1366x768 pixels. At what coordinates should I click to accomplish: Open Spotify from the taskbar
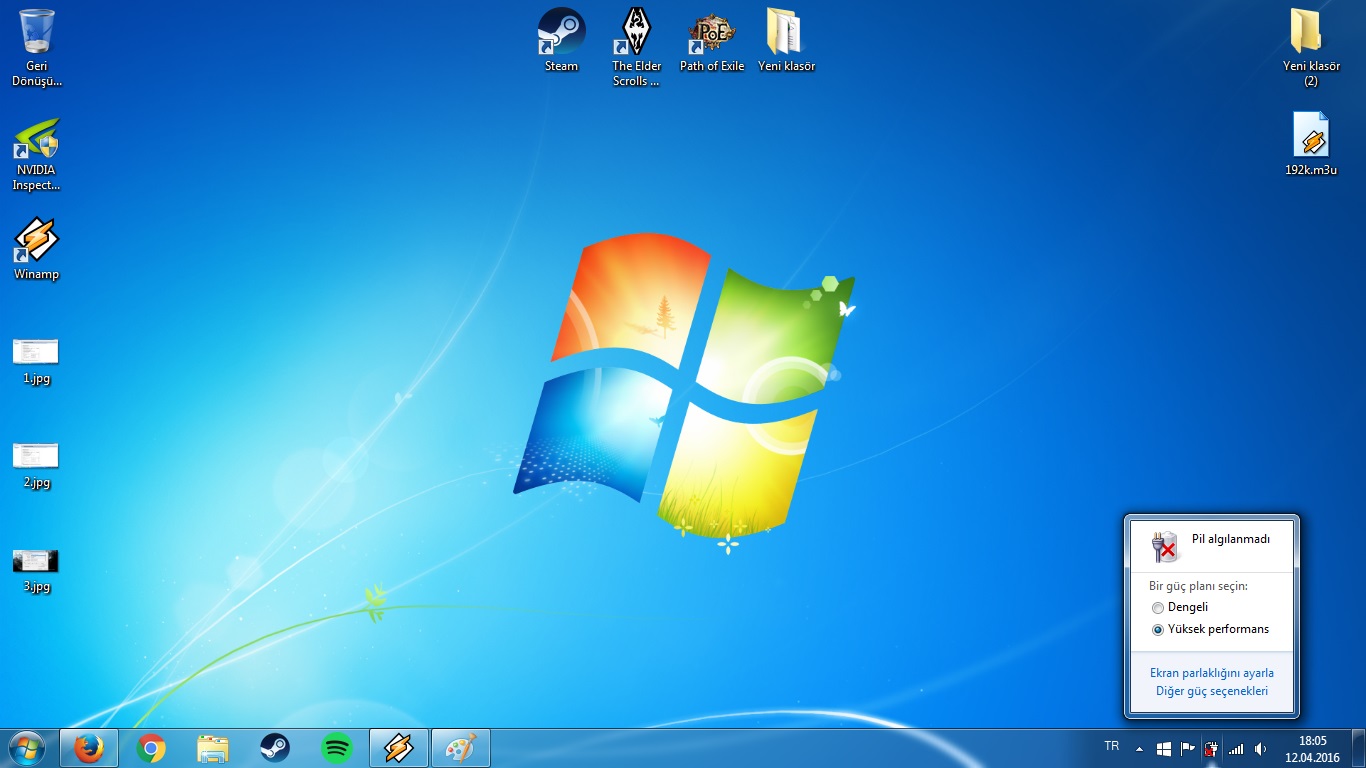(x=337, y=748)
